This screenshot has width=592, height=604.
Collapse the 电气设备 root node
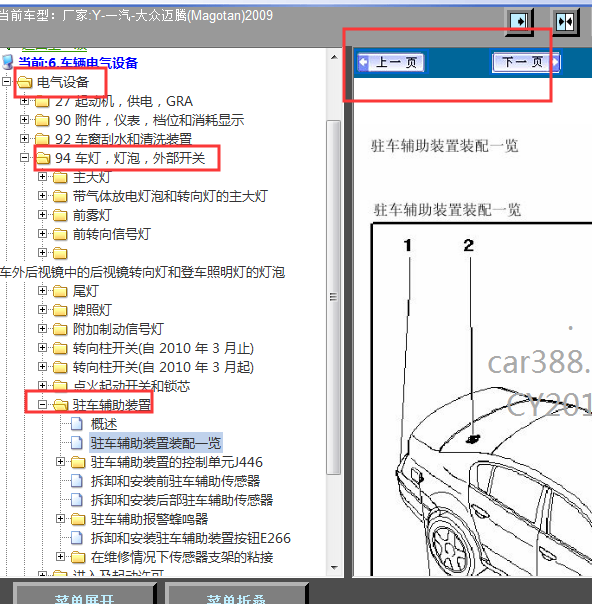click(6, 82)
